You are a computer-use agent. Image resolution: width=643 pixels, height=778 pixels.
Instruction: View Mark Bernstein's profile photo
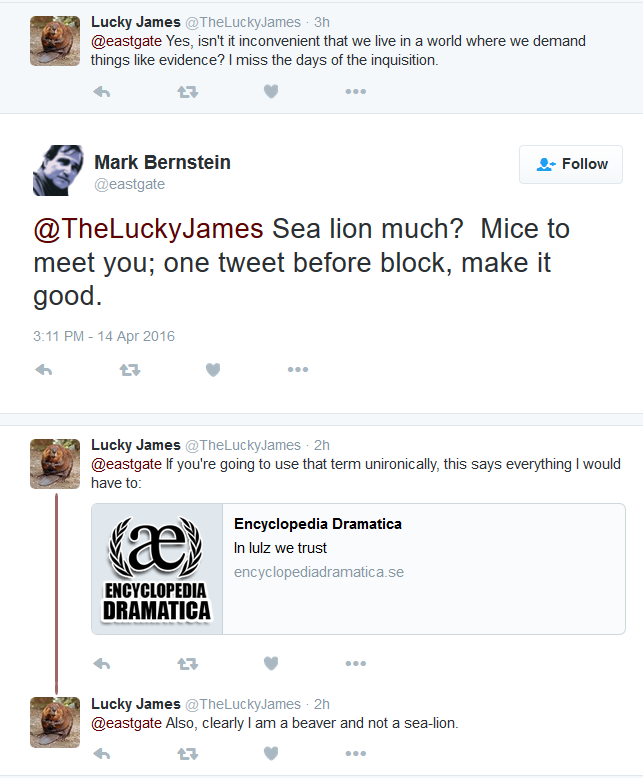[59, 170]
